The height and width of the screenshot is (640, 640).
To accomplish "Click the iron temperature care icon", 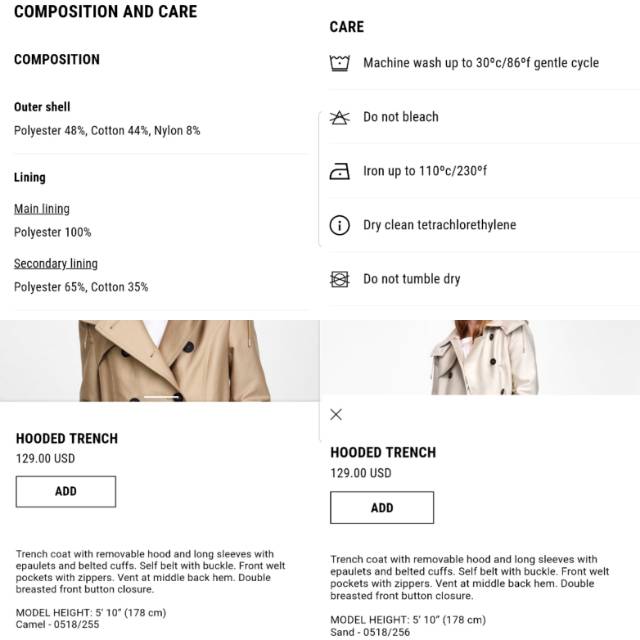I will pos(340,171).
